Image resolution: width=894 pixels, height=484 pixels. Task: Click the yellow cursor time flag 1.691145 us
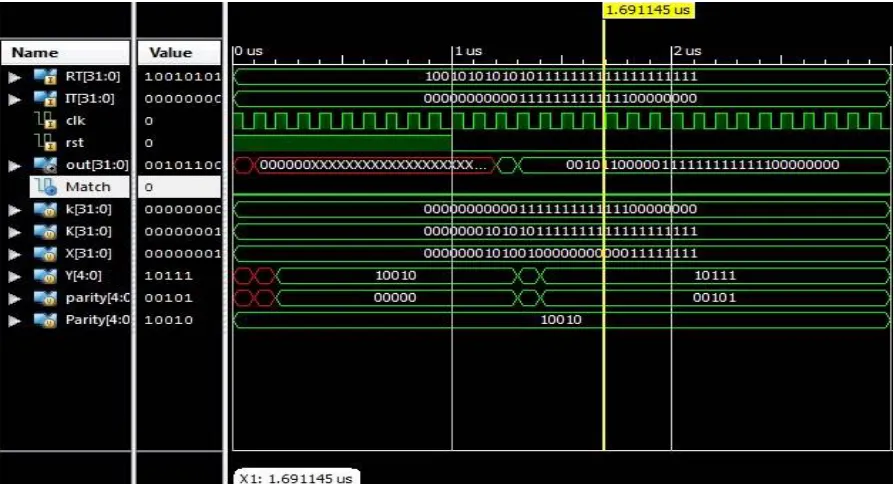tap(648, 10)
